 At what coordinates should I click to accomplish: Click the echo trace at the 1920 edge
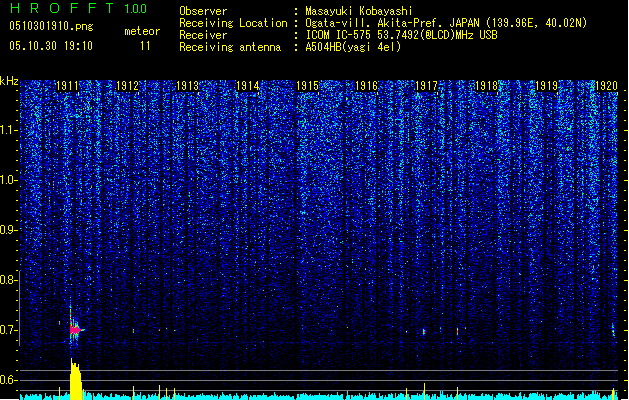click(613, 330)
